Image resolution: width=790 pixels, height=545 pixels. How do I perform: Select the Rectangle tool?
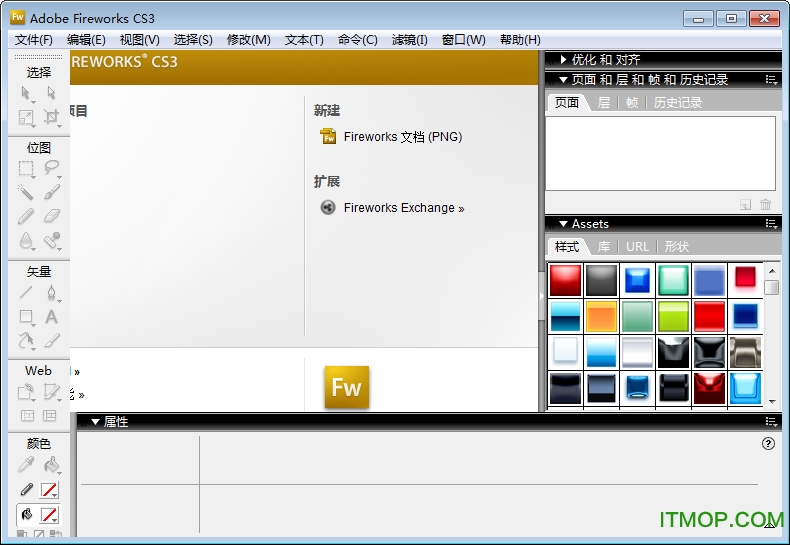26,316
